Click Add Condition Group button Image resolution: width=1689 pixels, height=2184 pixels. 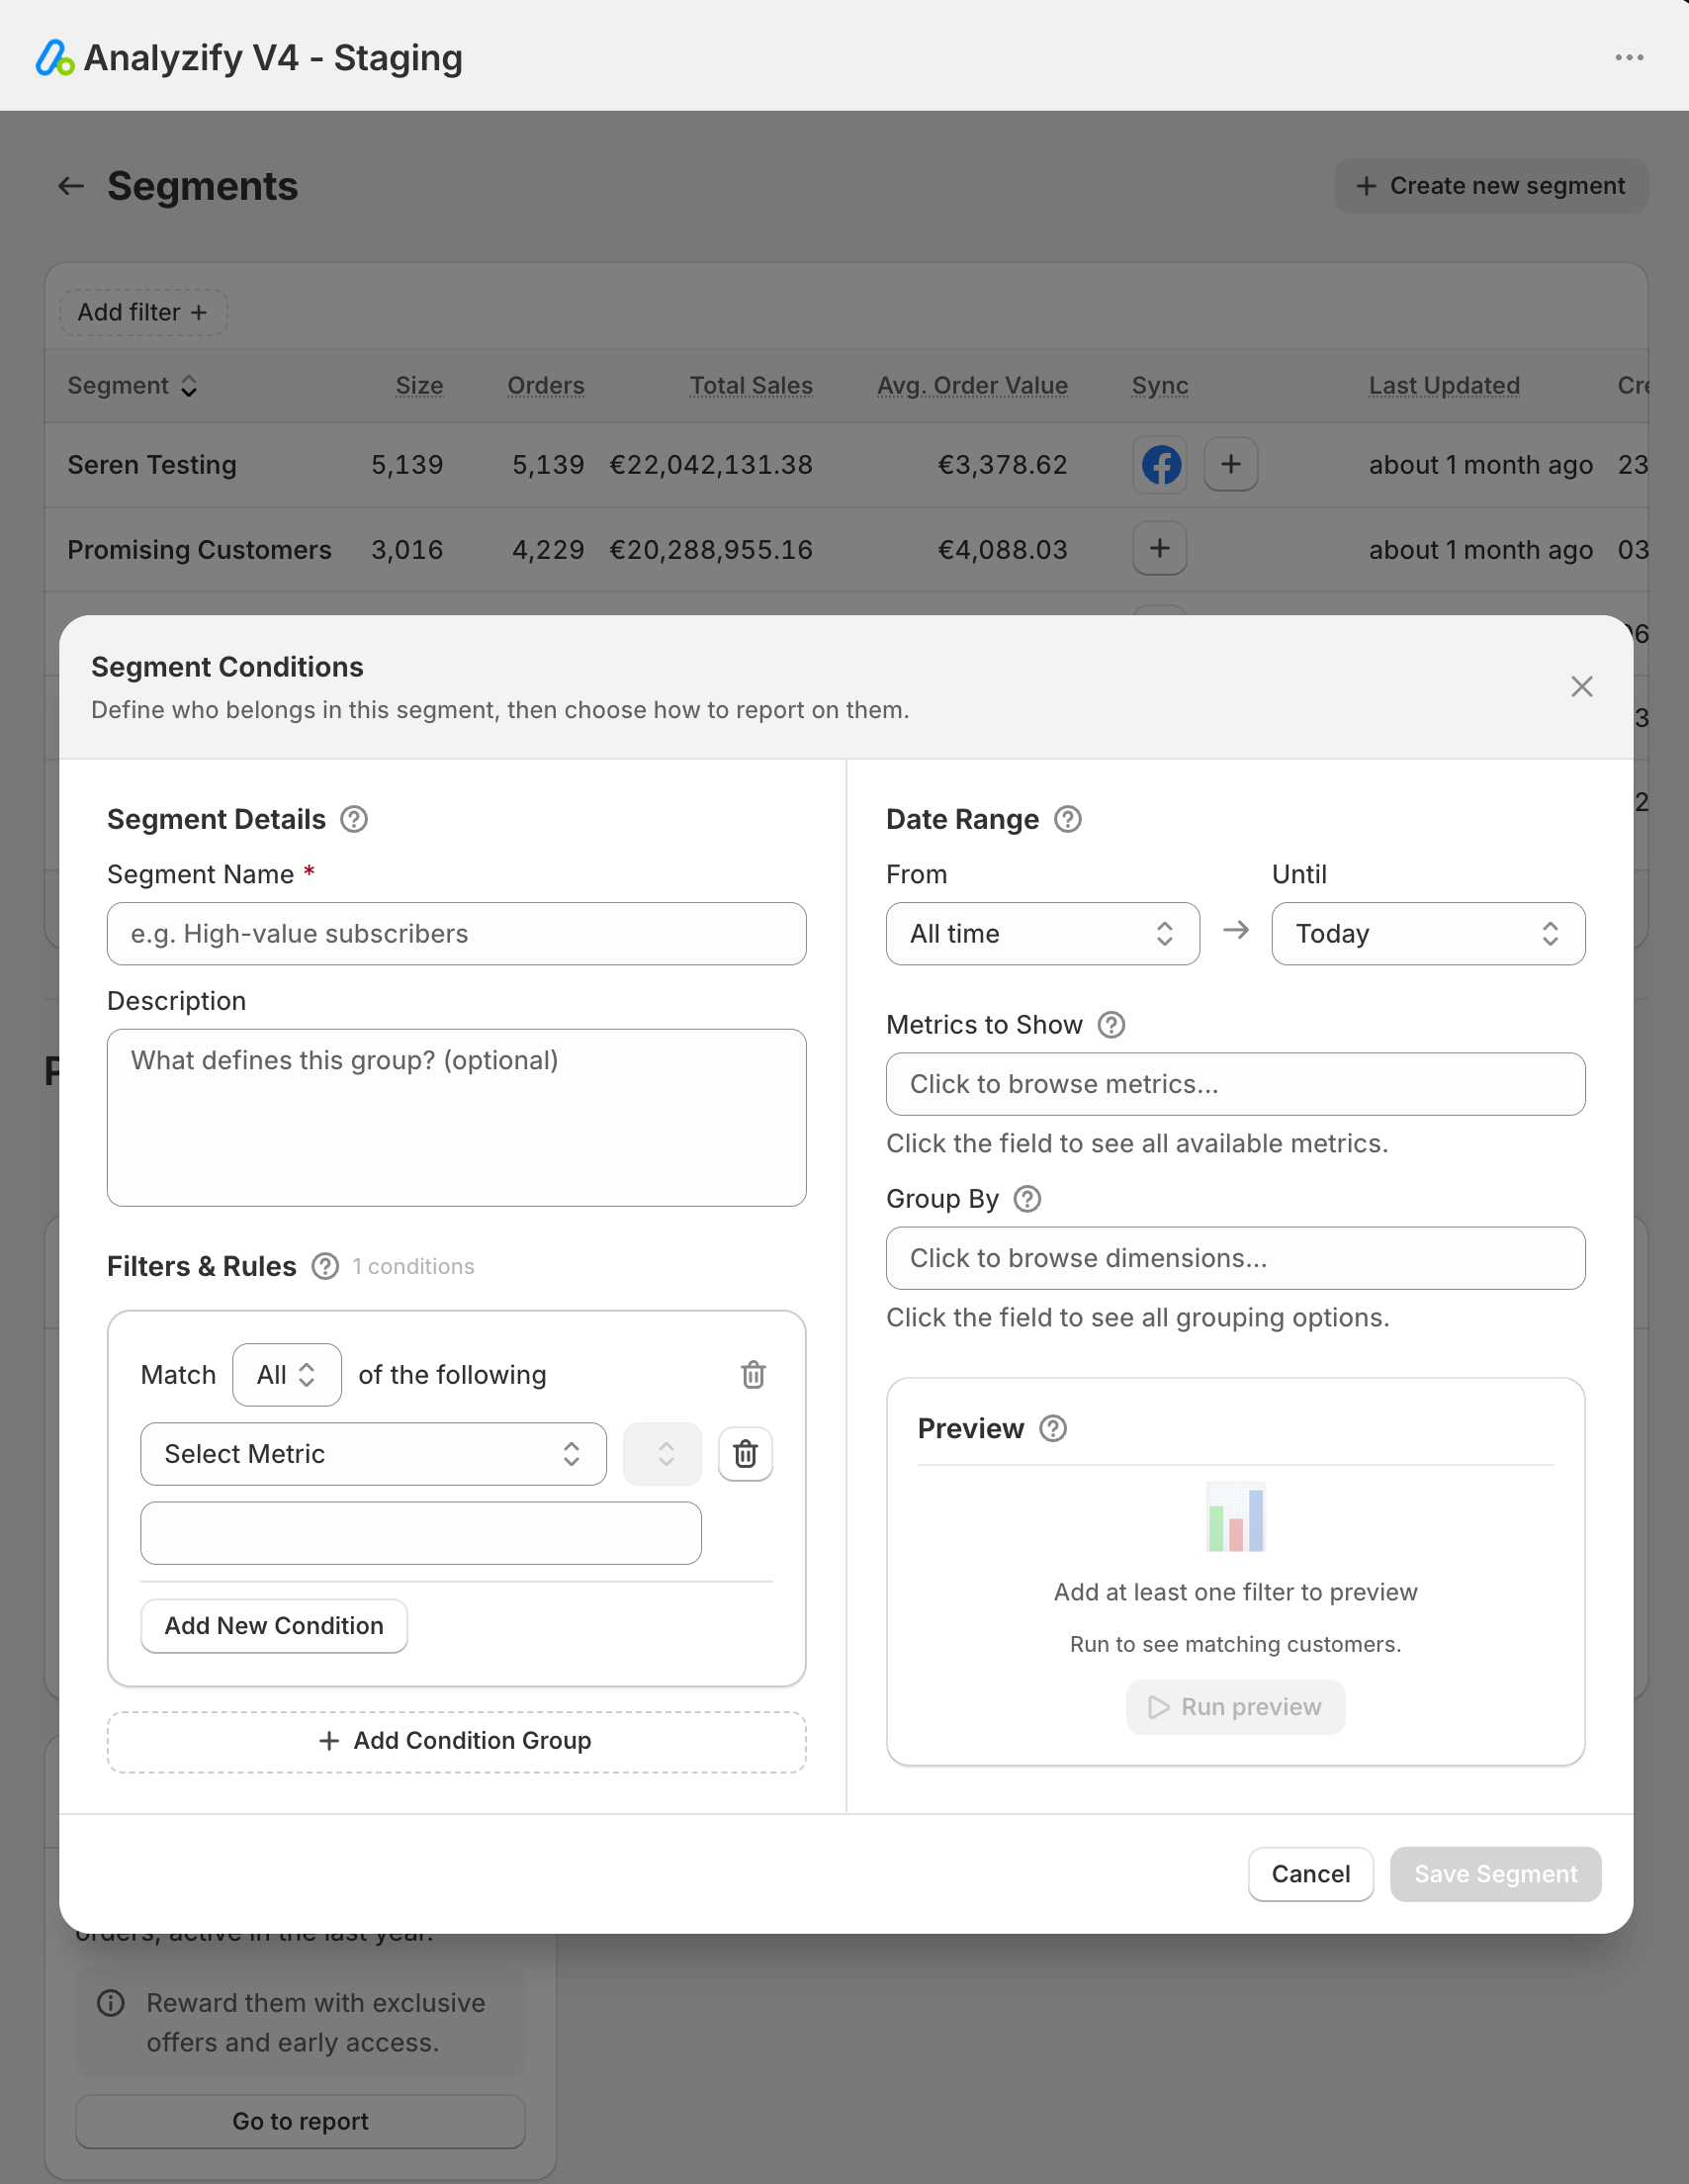click(456, 1742)
